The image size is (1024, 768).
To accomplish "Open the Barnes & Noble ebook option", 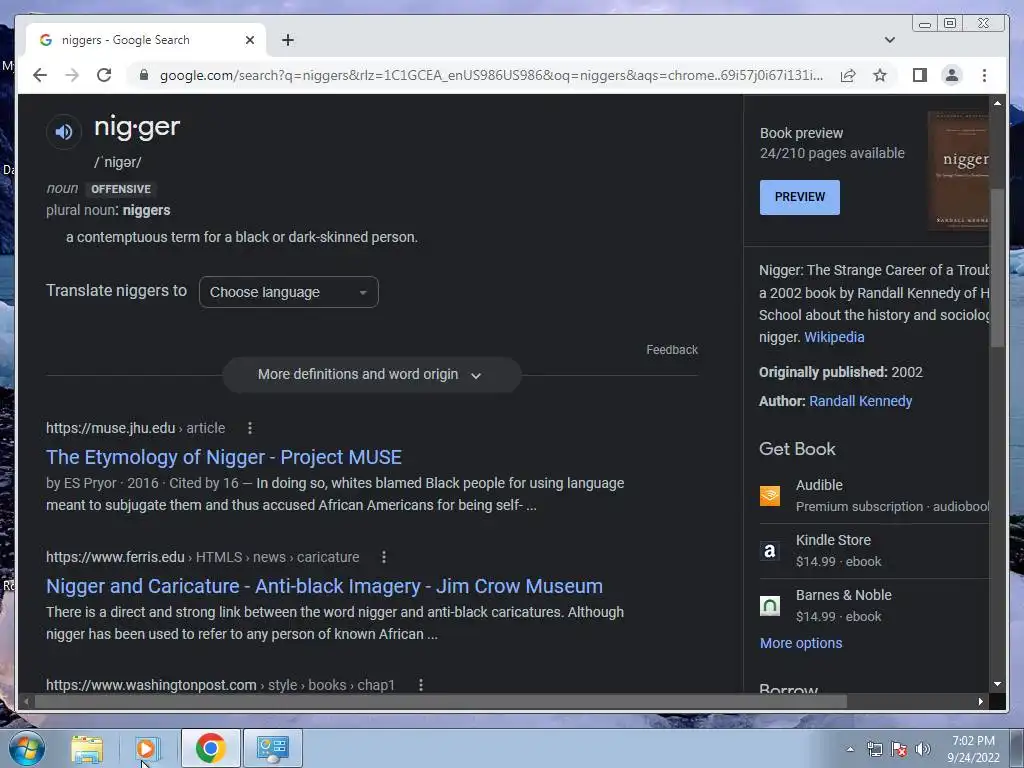I will 874,605.
